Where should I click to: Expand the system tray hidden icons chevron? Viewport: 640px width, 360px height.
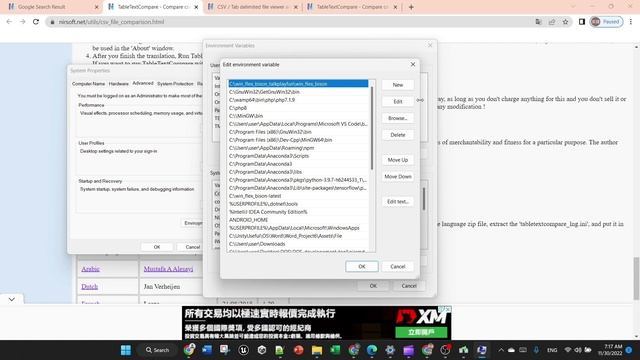pyautogui.click(x=501, y=350)
